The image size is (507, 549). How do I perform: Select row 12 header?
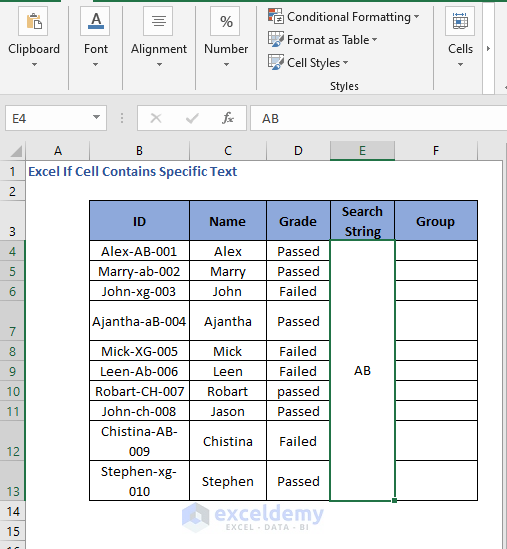[x=13, y=441]
